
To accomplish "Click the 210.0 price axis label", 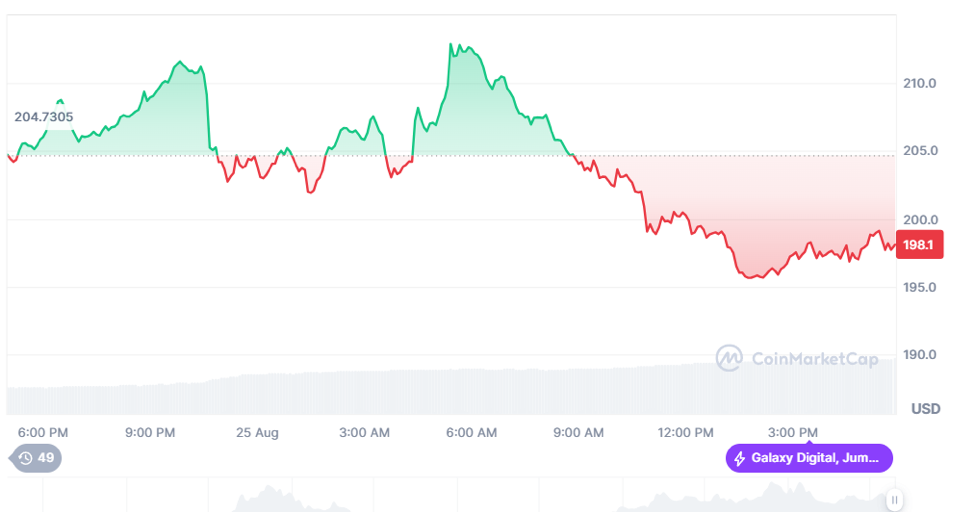I will click(919, 83).
